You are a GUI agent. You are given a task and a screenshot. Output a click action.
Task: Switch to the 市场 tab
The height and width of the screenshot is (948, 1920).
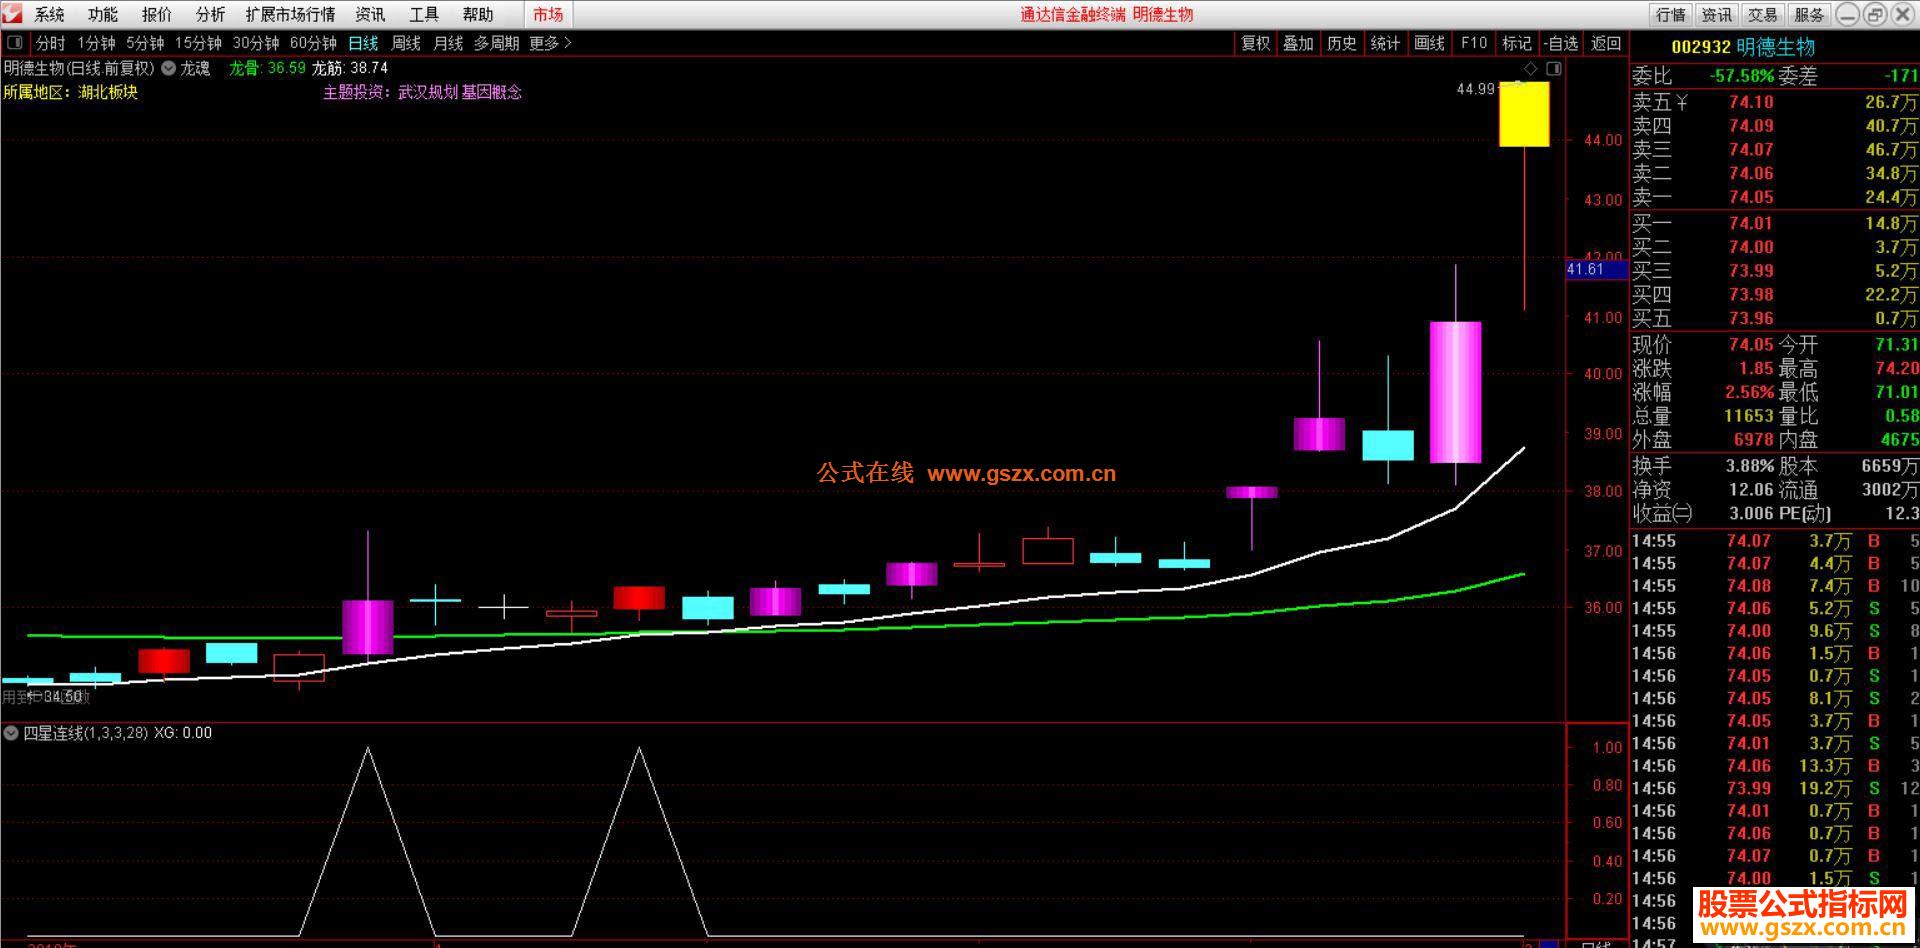[x=548, y=14]
